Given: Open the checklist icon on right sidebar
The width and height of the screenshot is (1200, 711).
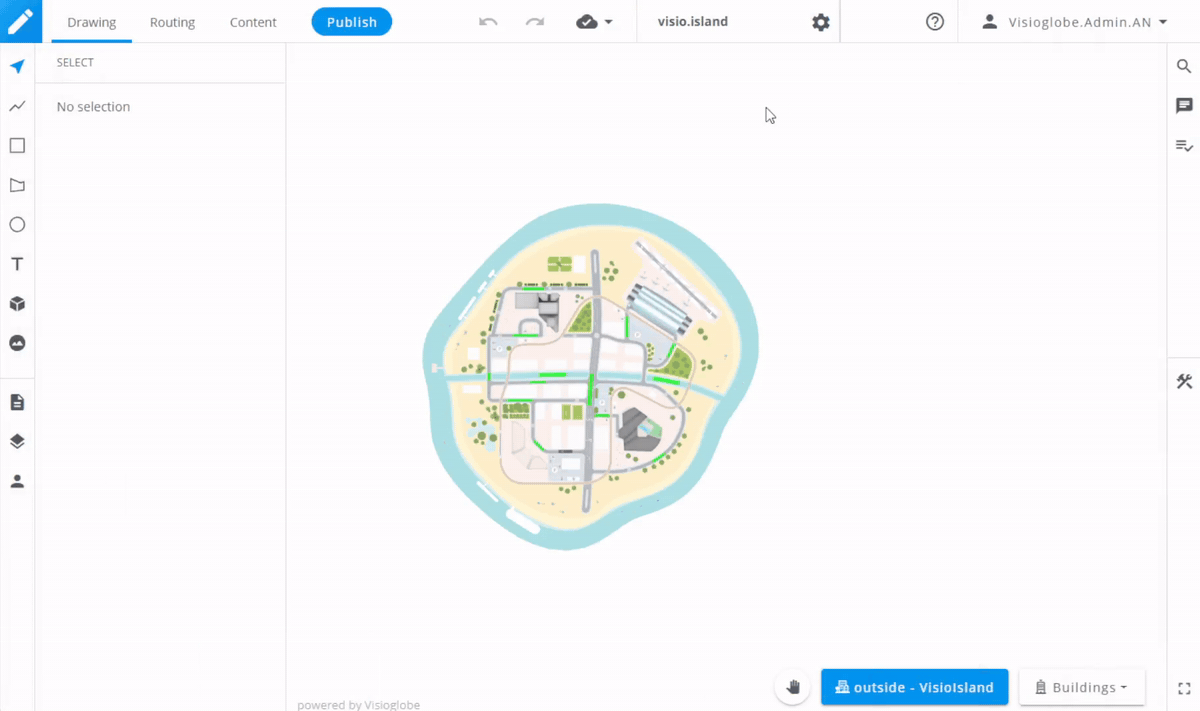Looking at the screenshot, I should 1184,146.
